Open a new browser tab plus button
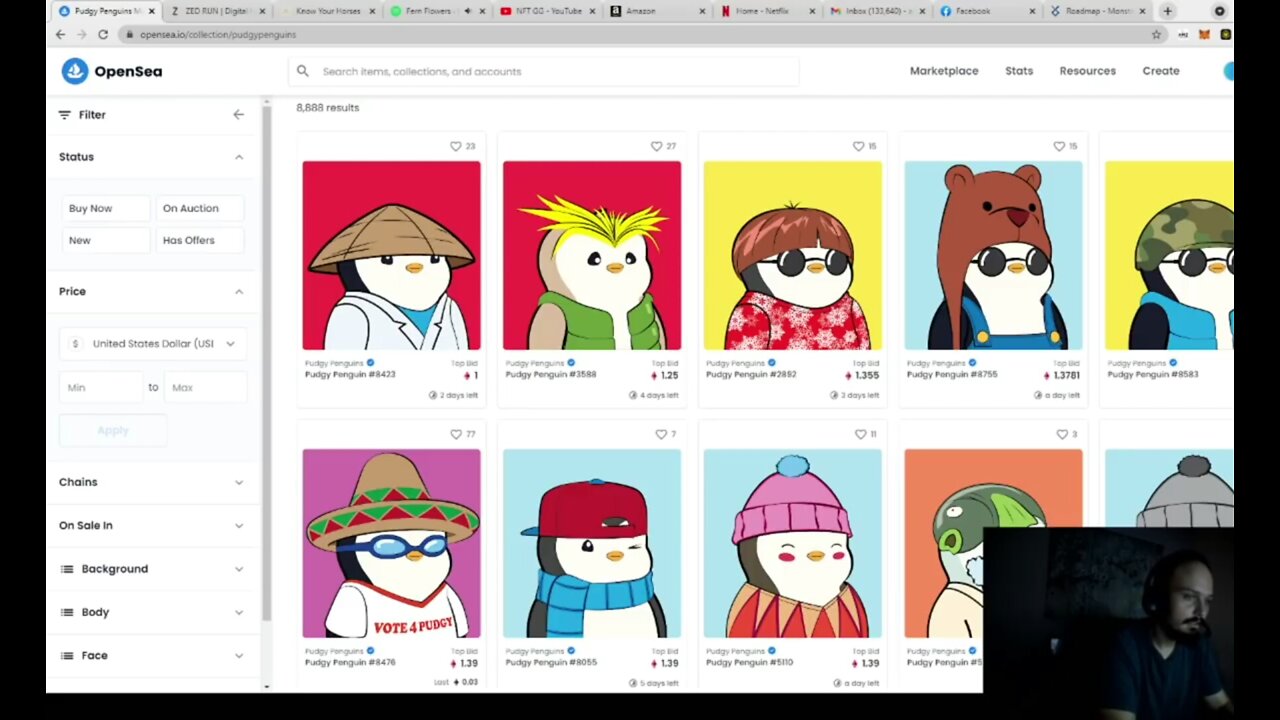Viewport: 1280px width, 720px height. [1167, 11]
